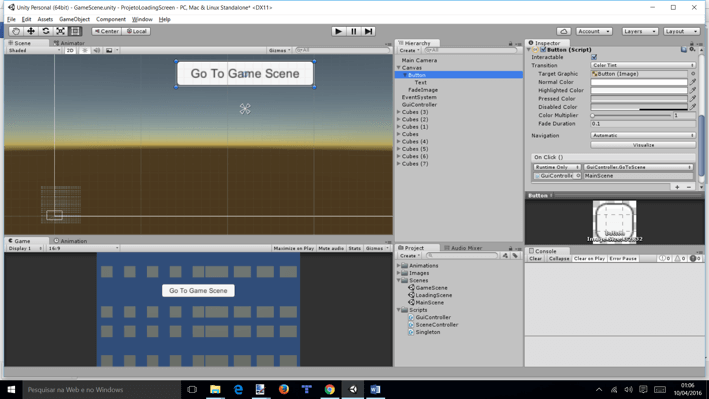Switch to the Audio Mixer tab
Viewport: 709px width, 399px height.
(x=463, y=248)
